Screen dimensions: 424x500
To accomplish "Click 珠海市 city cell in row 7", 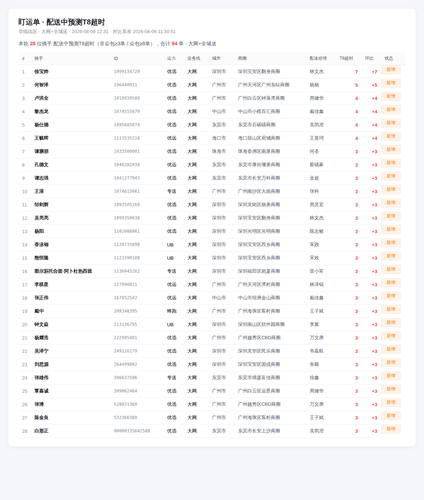I will point(219,151).
